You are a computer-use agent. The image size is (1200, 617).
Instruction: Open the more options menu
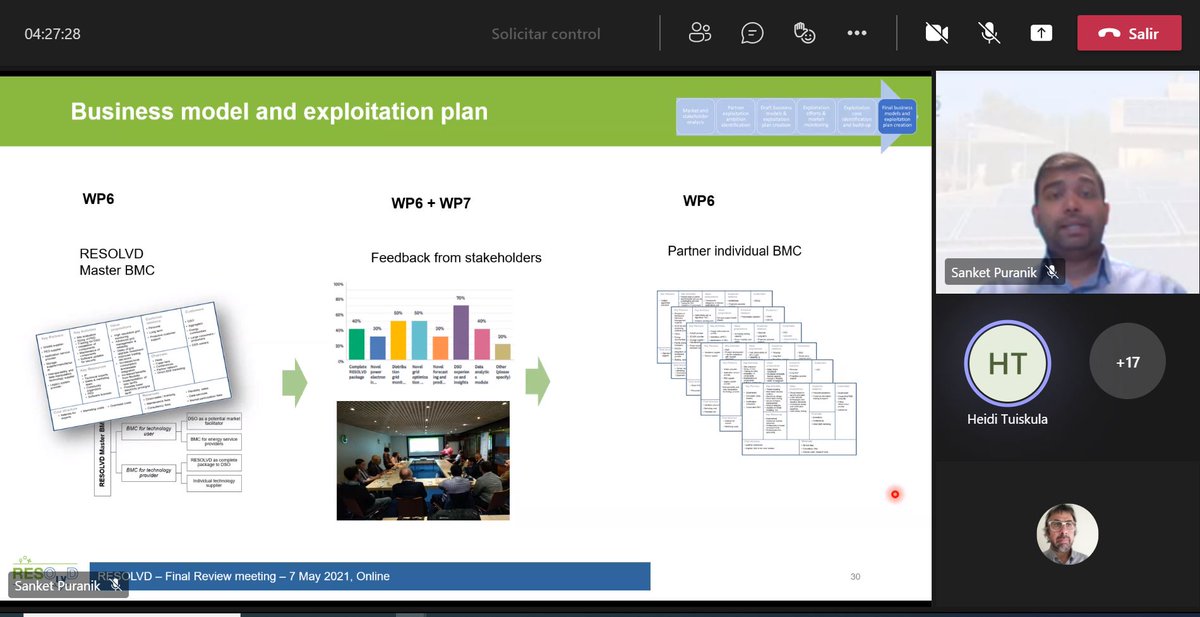[857, 32]
